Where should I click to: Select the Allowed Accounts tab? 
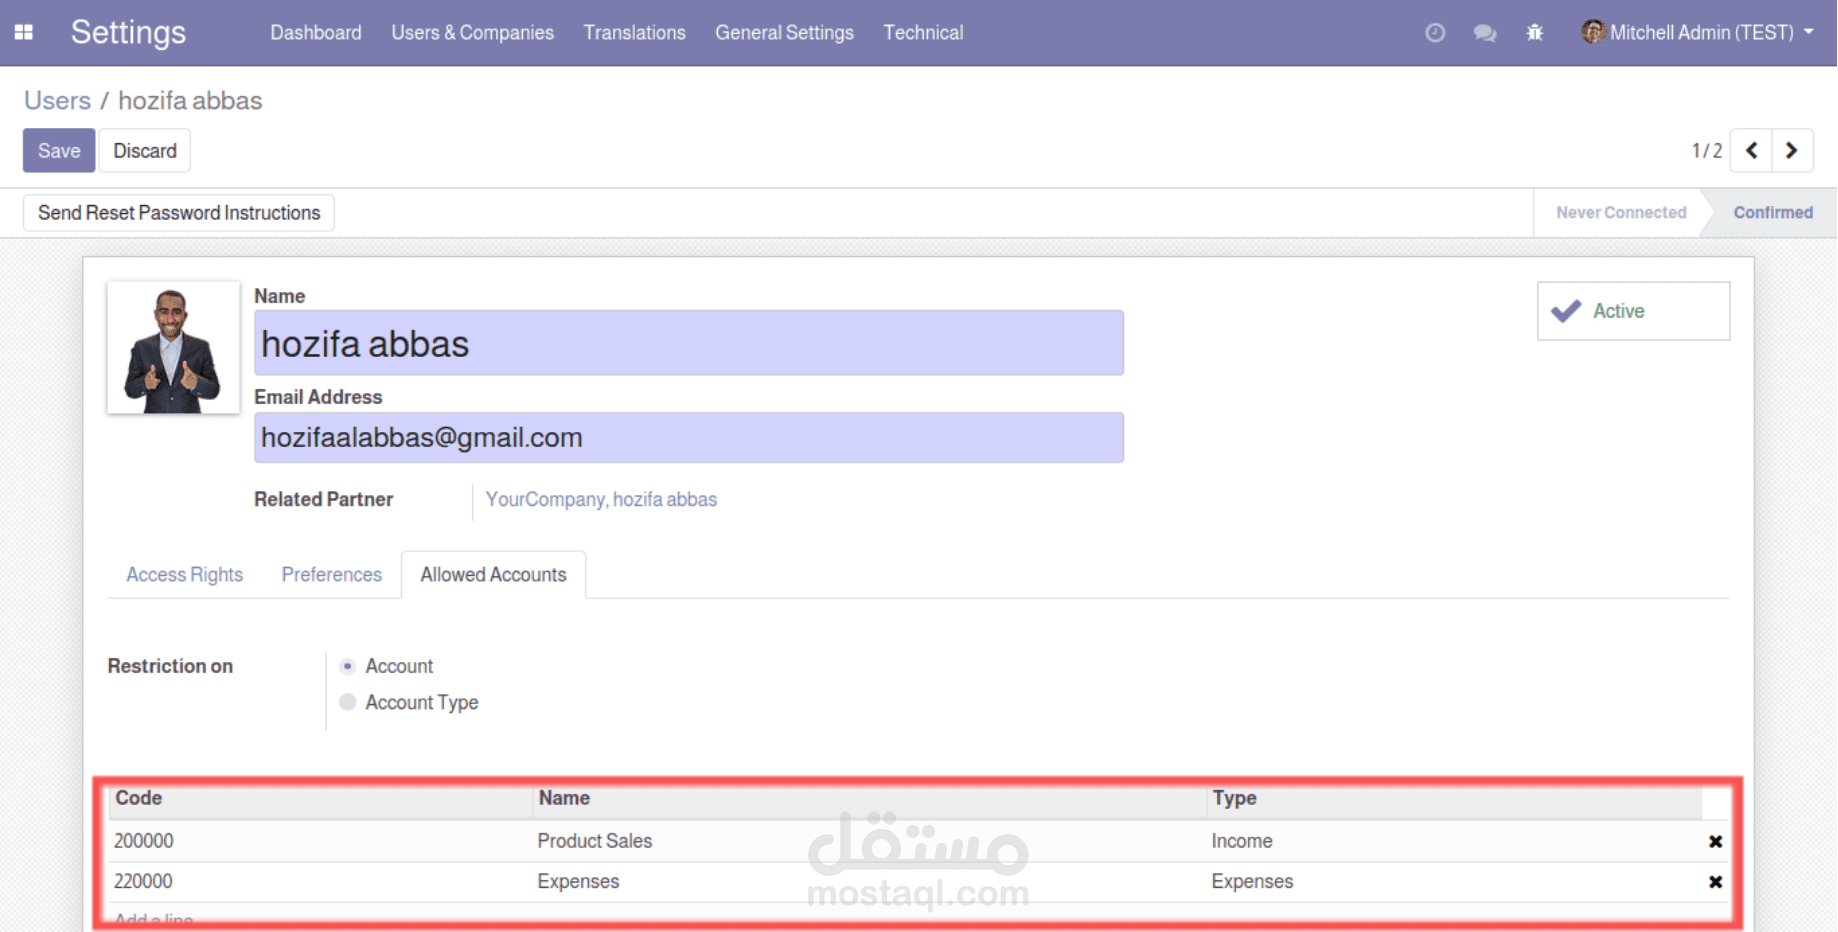click(x=493, y=575)
